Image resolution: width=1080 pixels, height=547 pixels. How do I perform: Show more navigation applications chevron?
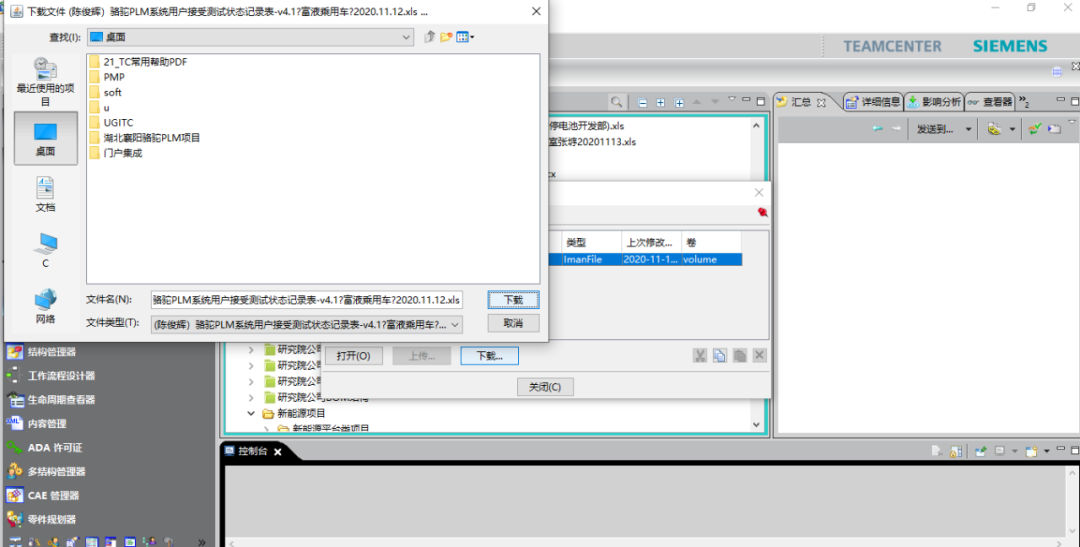pyautogui.click(x=202, y=542)
